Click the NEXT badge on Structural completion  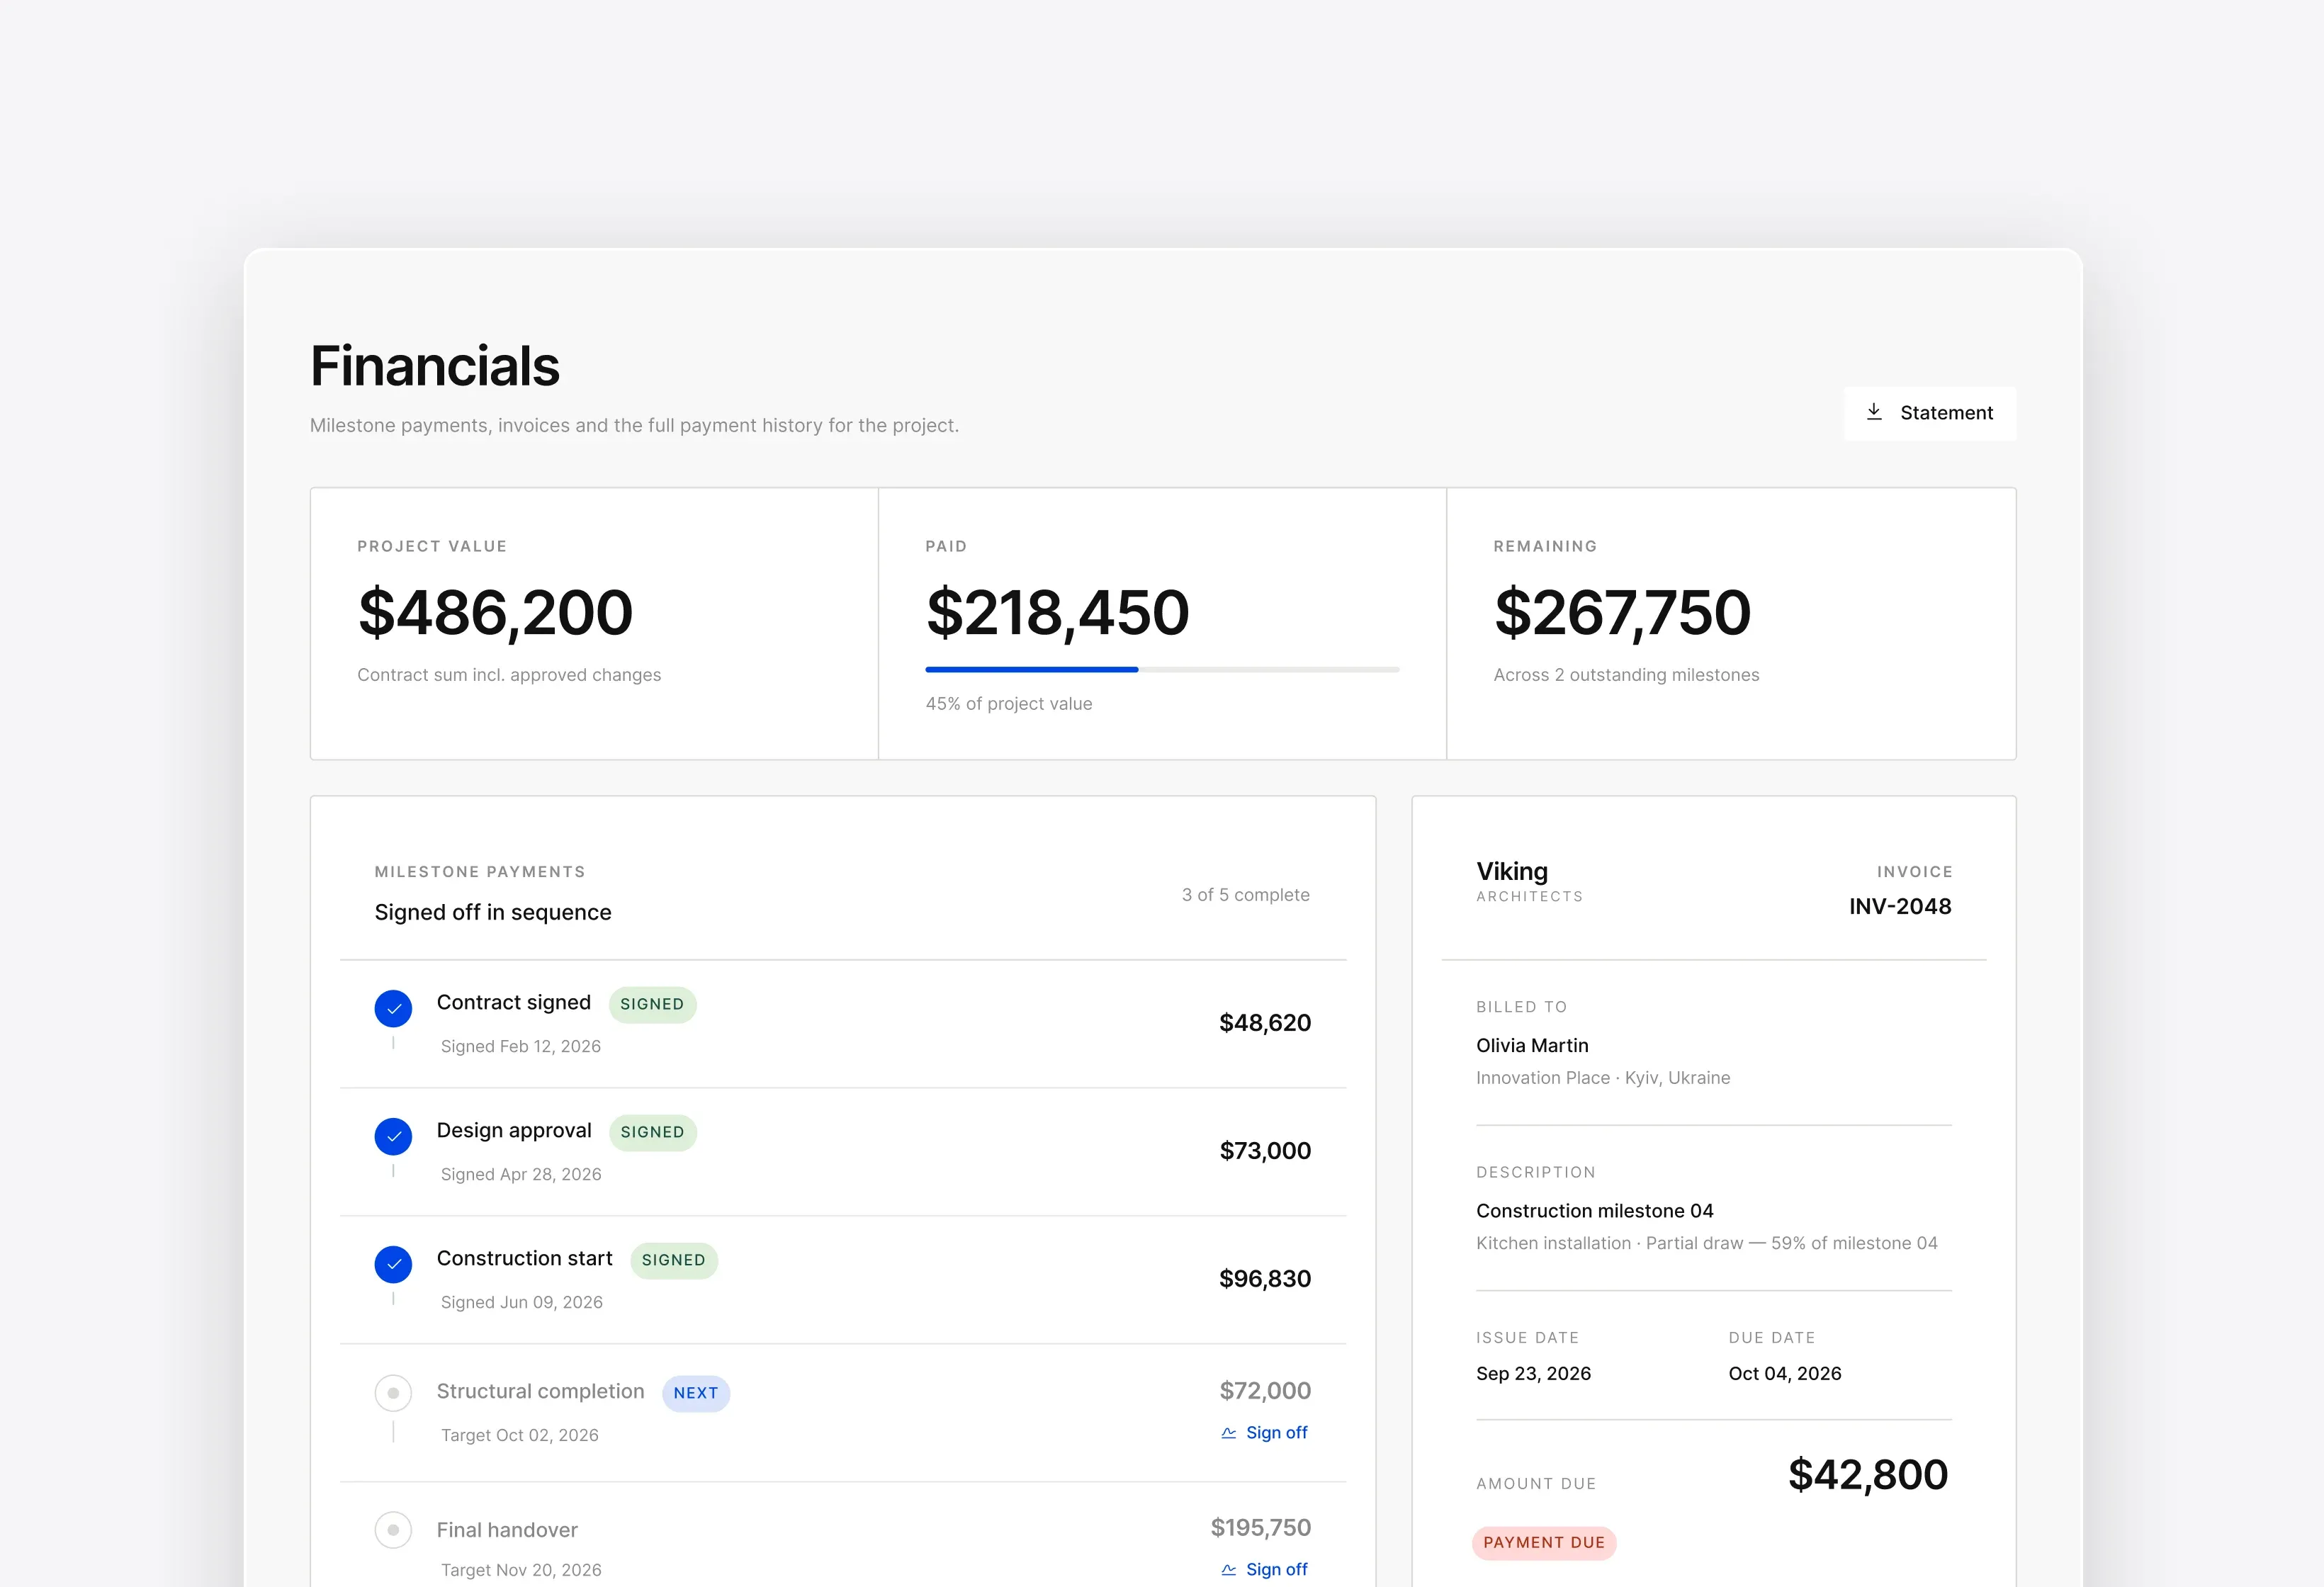(696, 1393)
